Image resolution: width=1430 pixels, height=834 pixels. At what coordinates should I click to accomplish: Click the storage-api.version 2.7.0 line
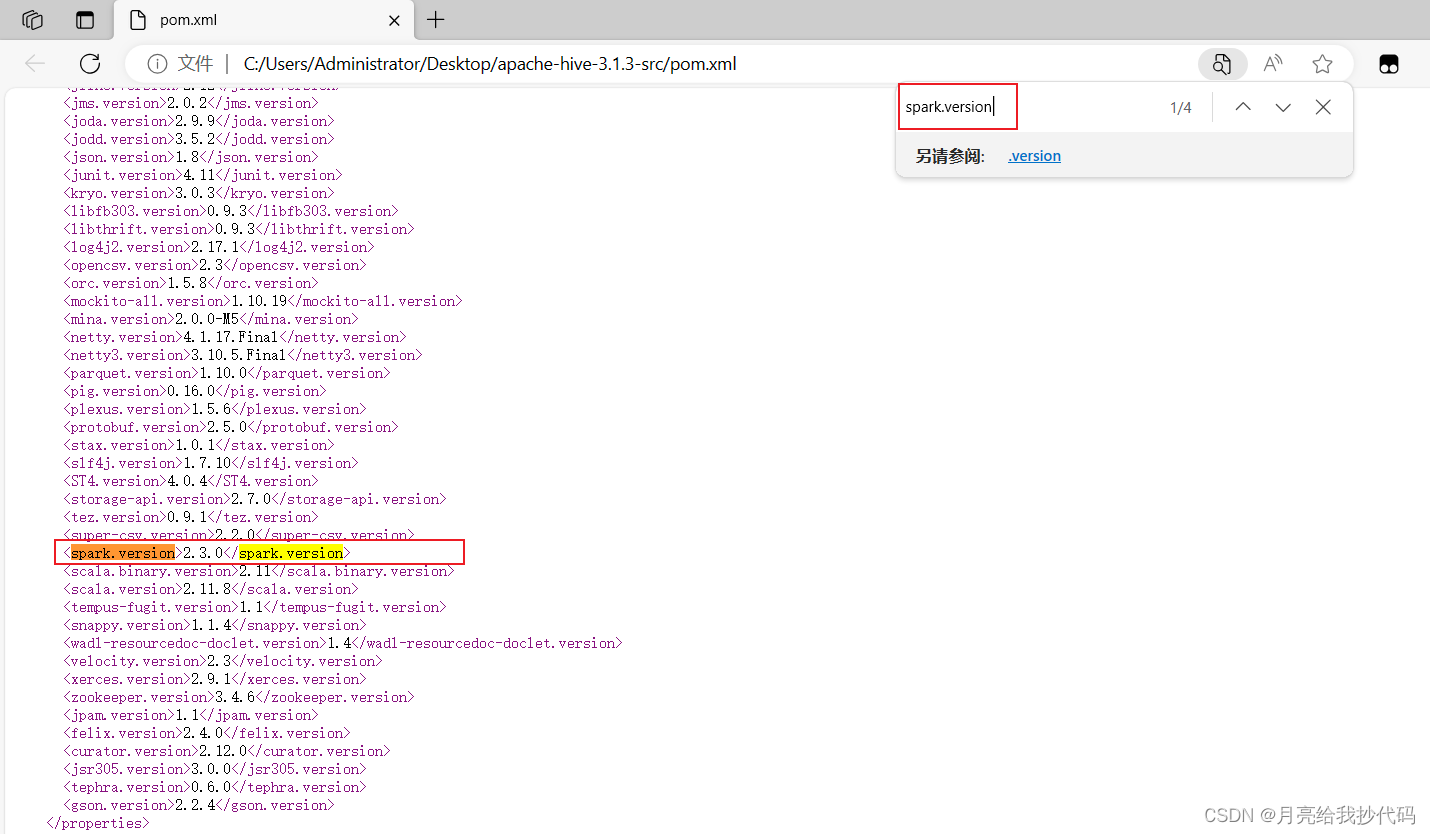[x=255, y=499]
